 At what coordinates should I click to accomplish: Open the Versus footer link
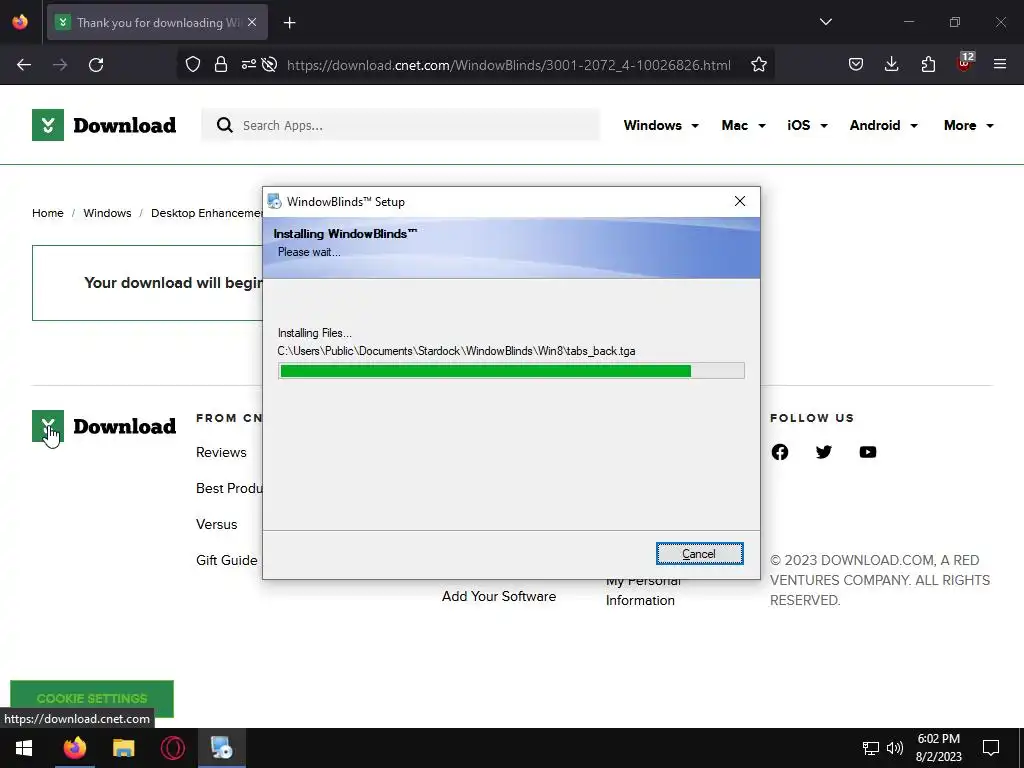pos(216,524)
